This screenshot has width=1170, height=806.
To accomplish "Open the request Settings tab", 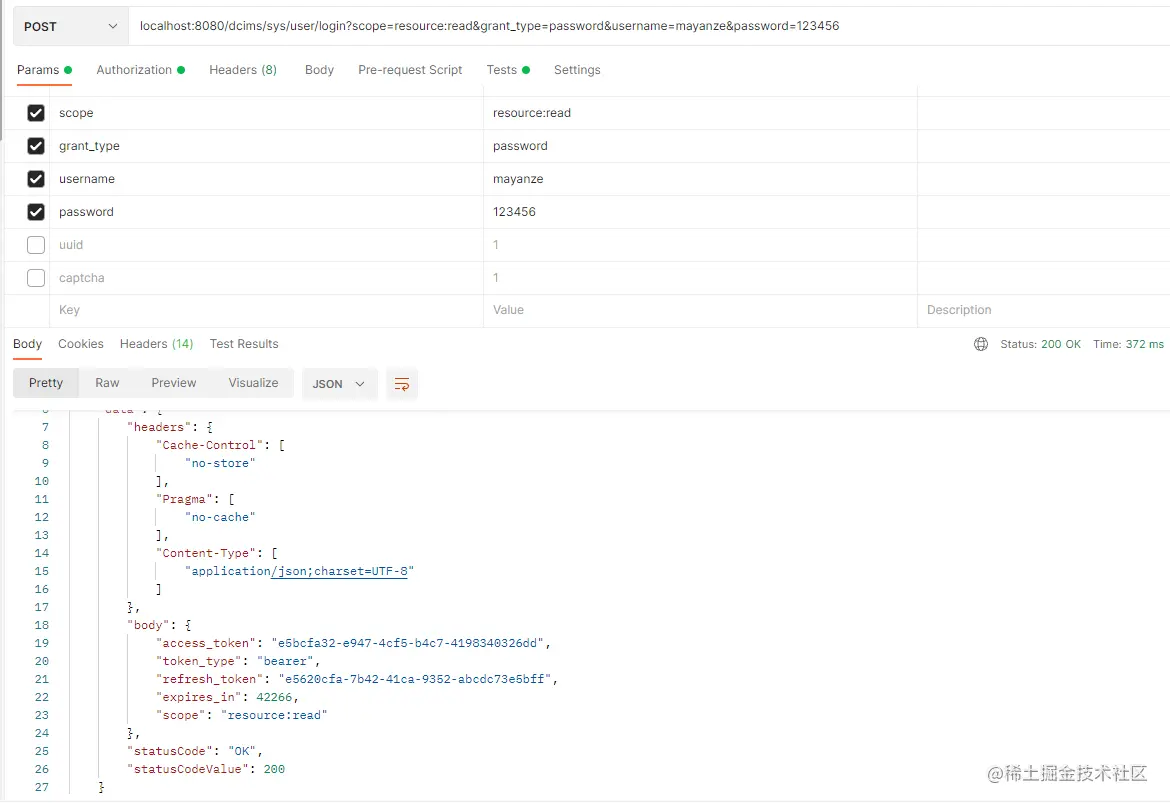I will (577, 70).
